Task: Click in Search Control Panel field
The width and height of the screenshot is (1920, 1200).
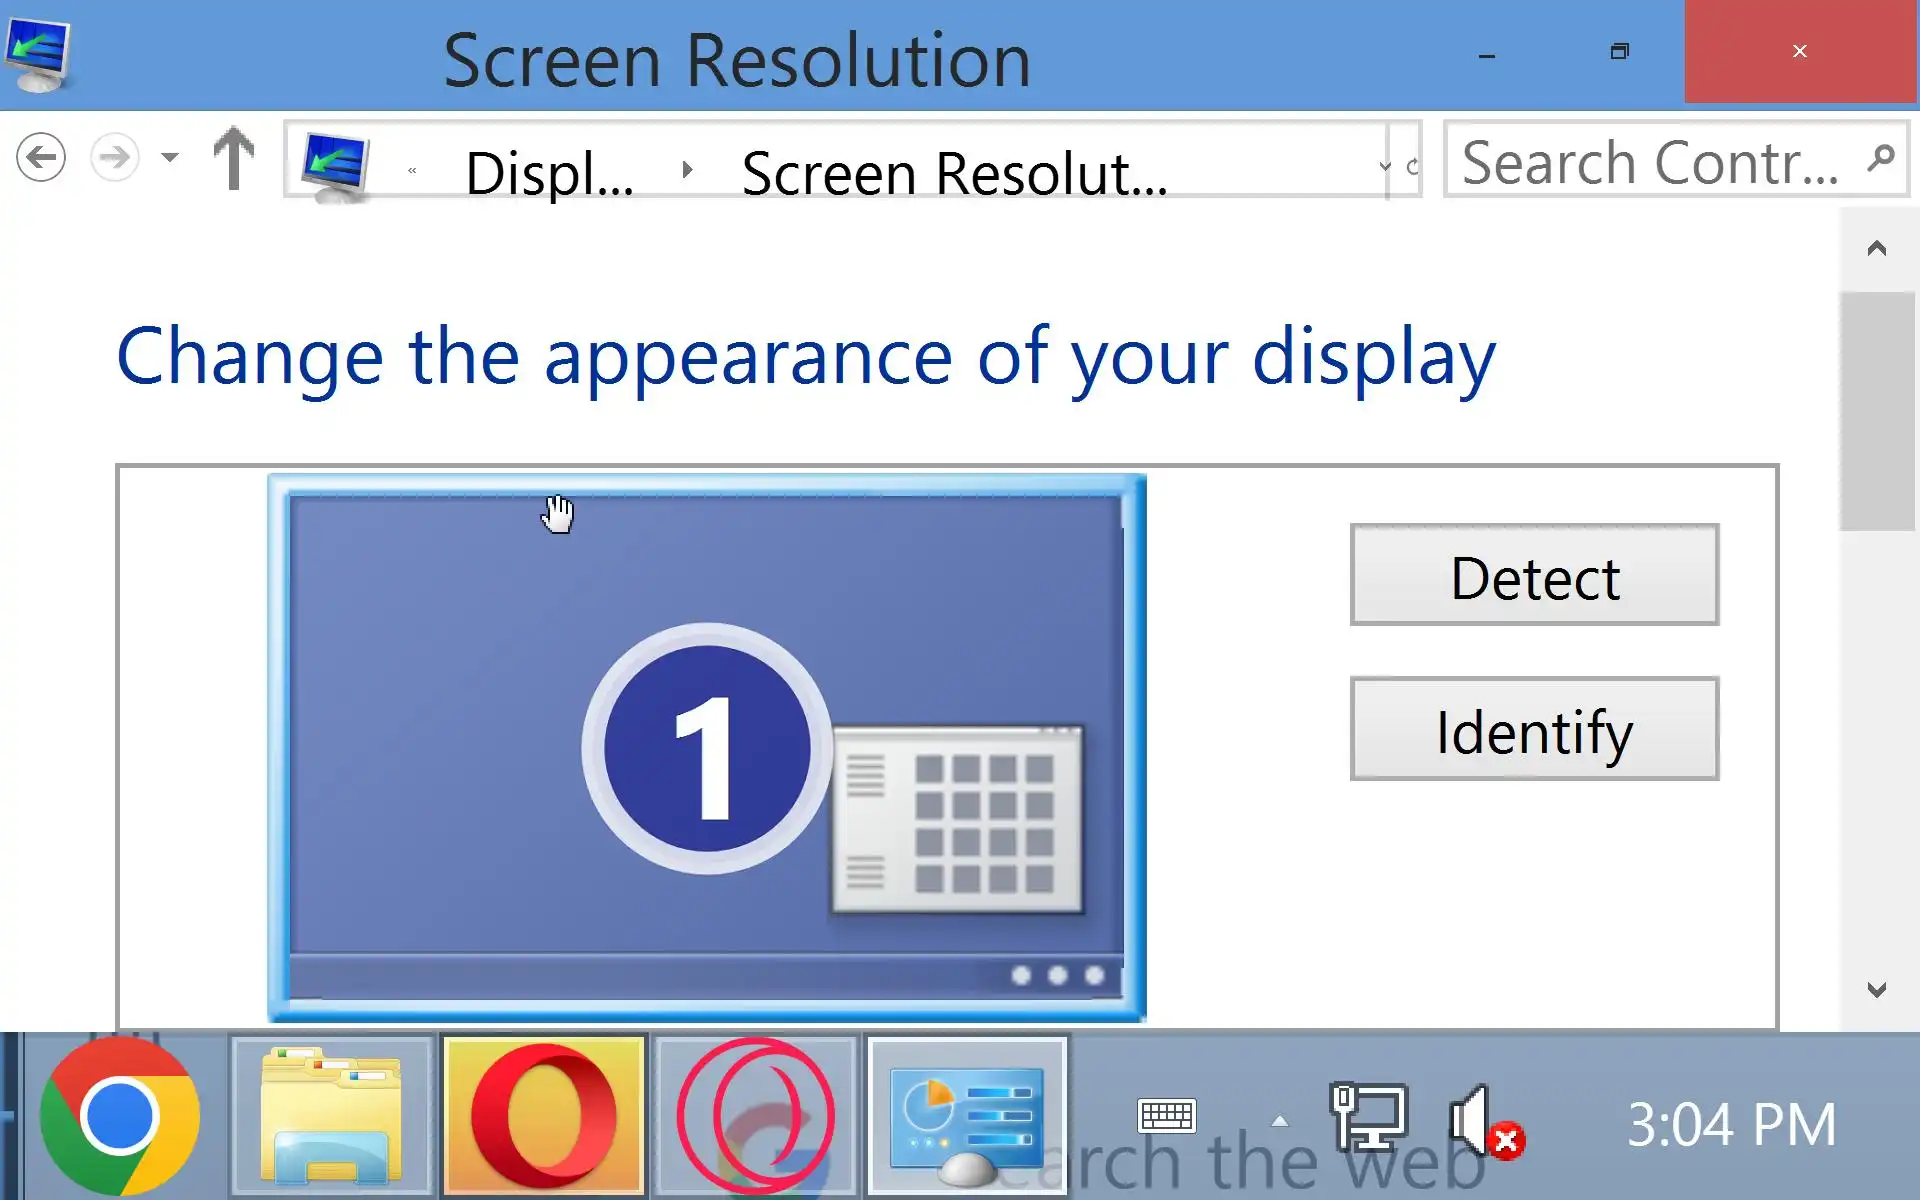Action: tap(1650, 162)
